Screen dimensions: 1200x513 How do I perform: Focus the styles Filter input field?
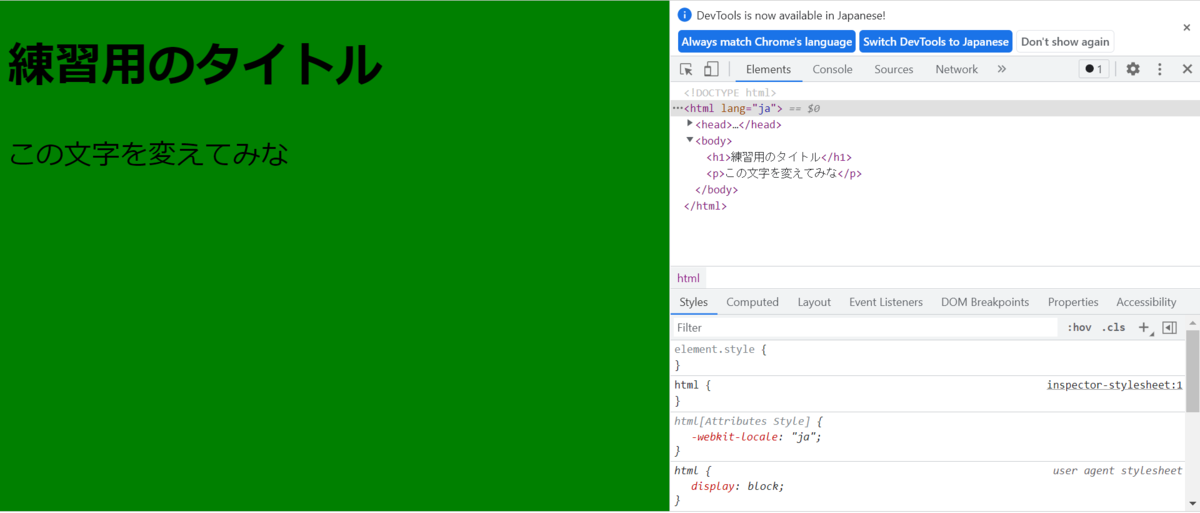(864, 327)
